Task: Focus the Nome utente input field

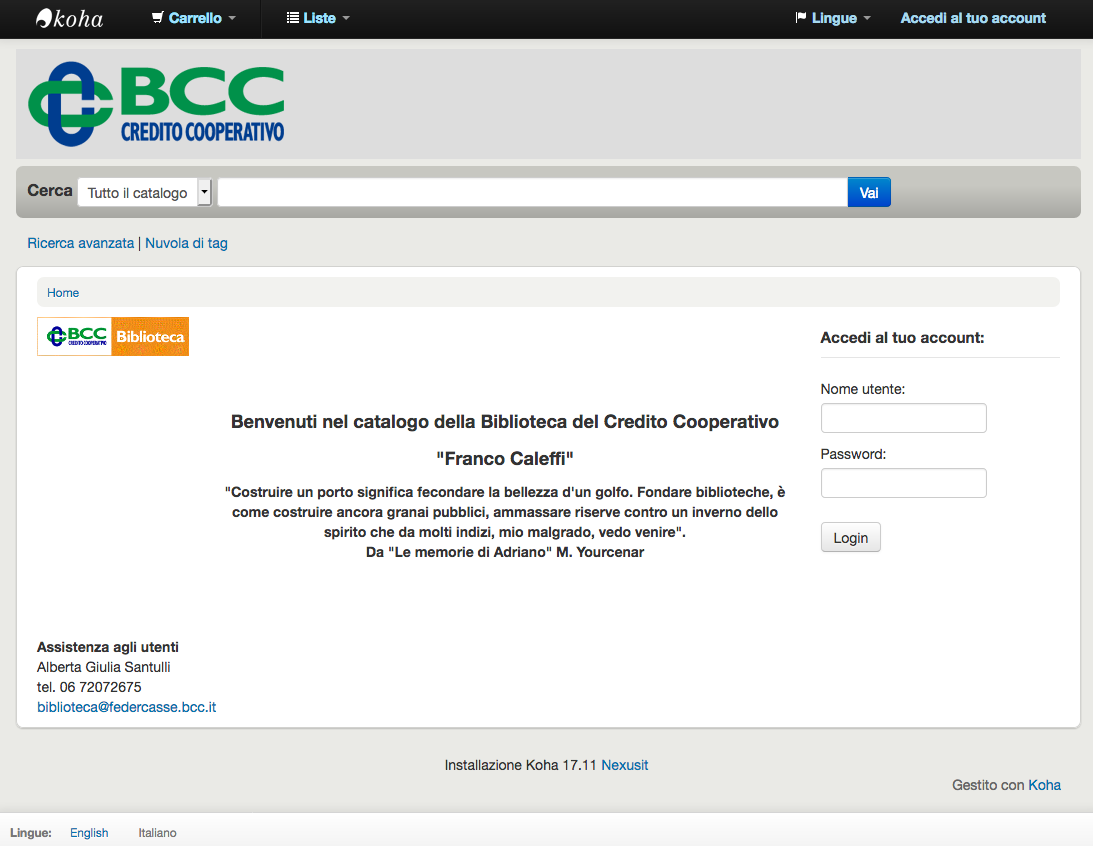Action: point(903,418)
